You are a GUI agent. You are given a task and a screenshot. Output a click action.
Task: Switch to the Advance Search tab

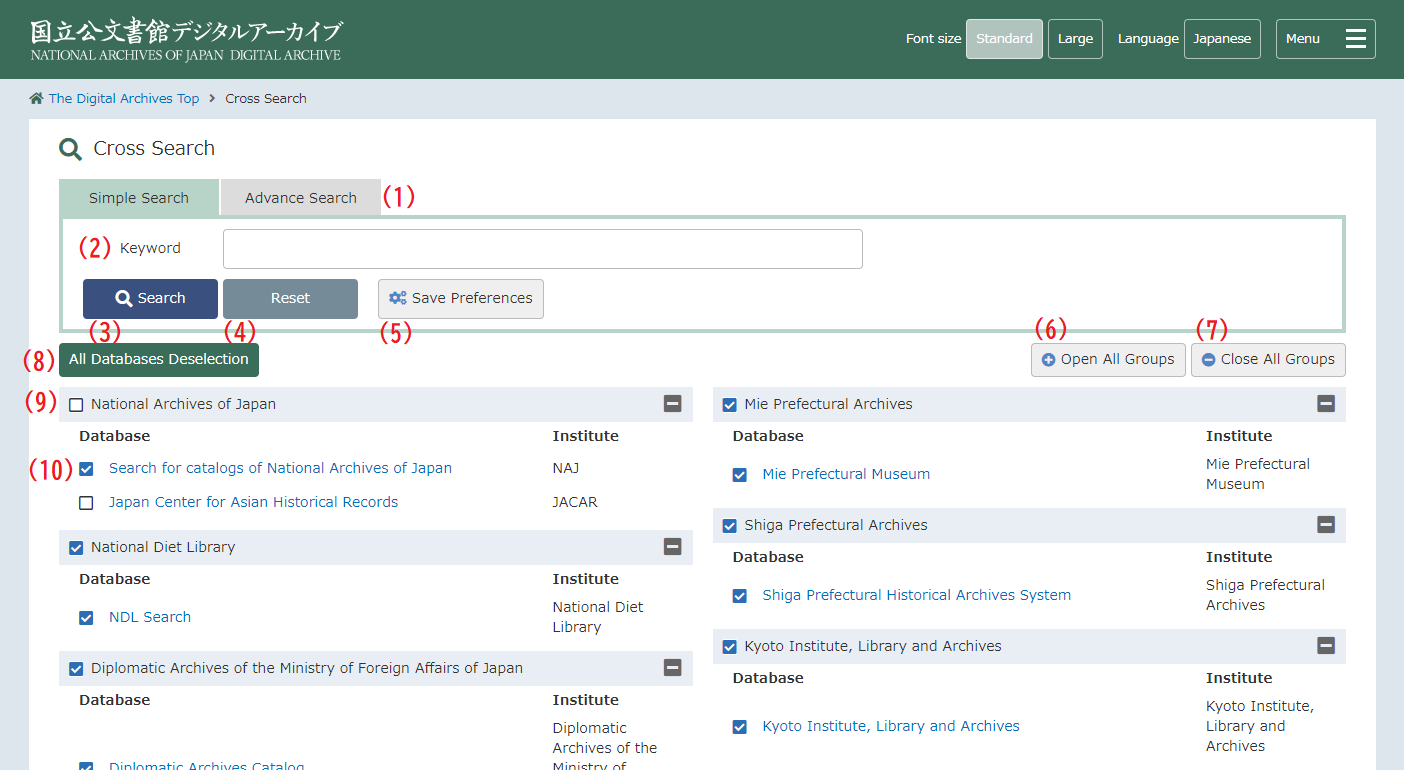(x=301, y=197)
